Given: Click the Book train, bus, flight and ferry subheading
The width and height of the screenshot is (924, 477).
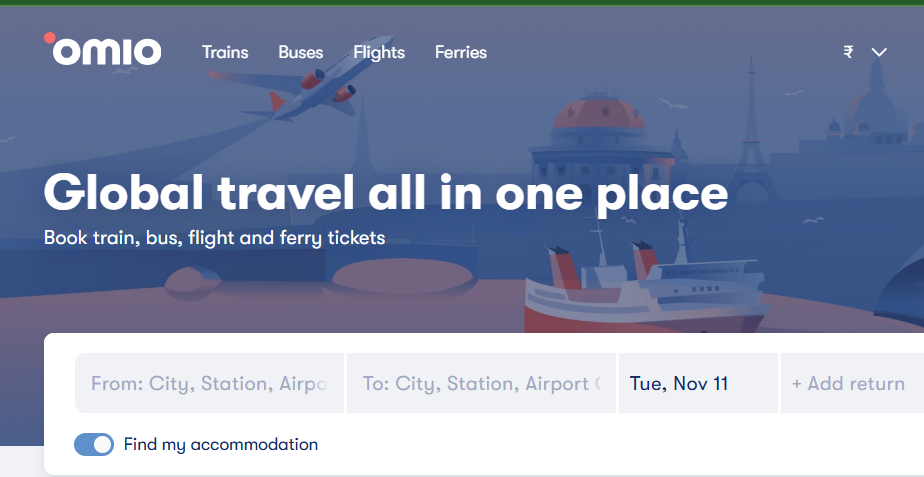Looking at the screenshot, I should point(214,239).
